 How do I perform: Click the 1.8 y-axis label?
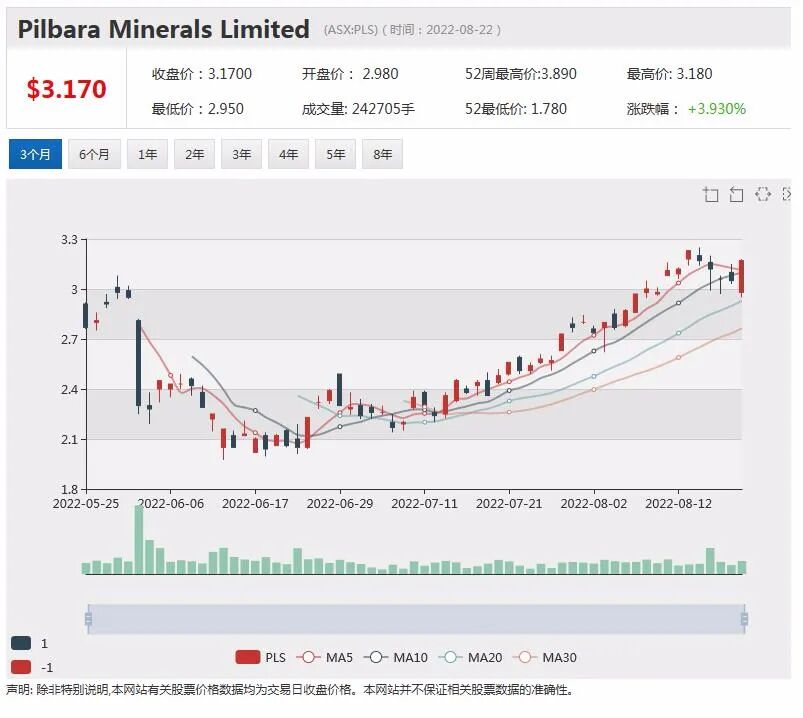click(70, 490)
